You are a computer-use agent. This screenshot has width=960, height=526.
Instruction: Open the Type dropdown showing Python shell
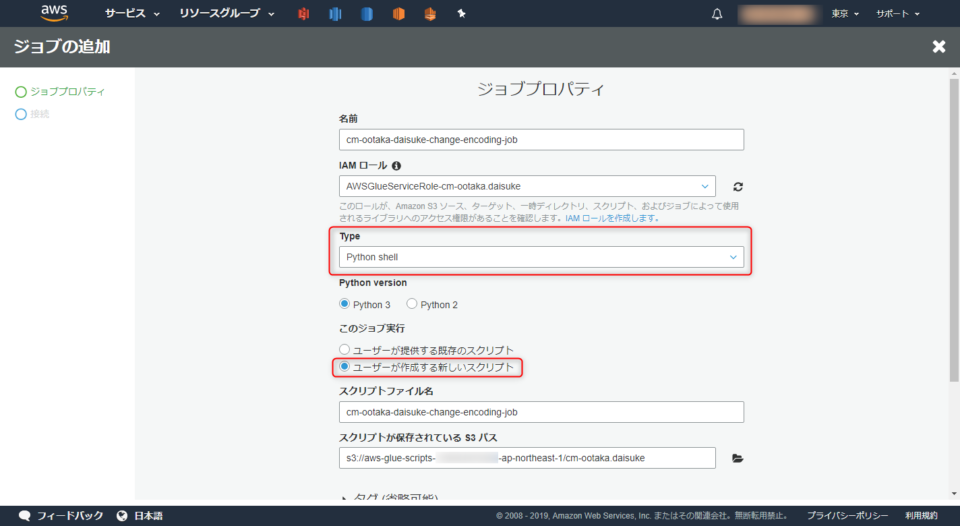point(541,257)
